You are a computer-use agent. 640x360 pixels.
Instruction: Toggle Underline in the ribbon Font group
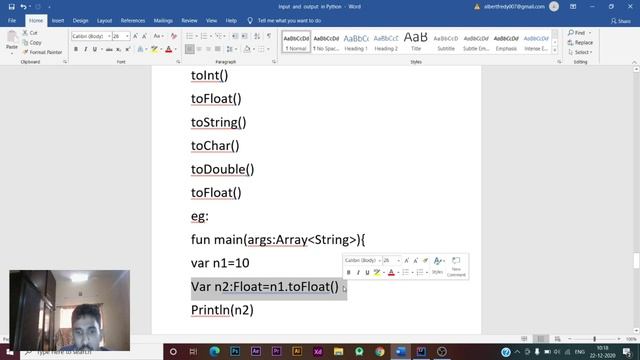point(95,49)
